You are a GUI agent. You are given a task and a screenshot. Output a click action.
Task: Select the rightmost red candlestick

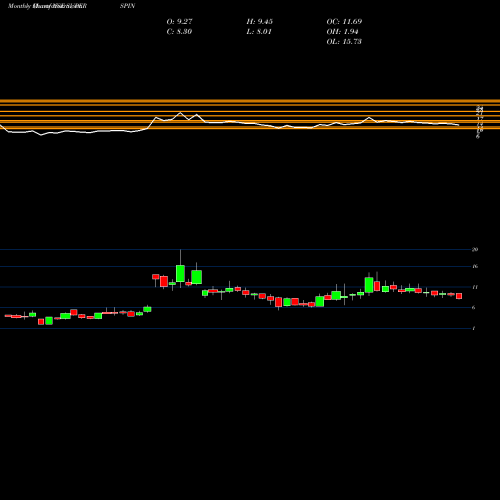pos(459,296)
